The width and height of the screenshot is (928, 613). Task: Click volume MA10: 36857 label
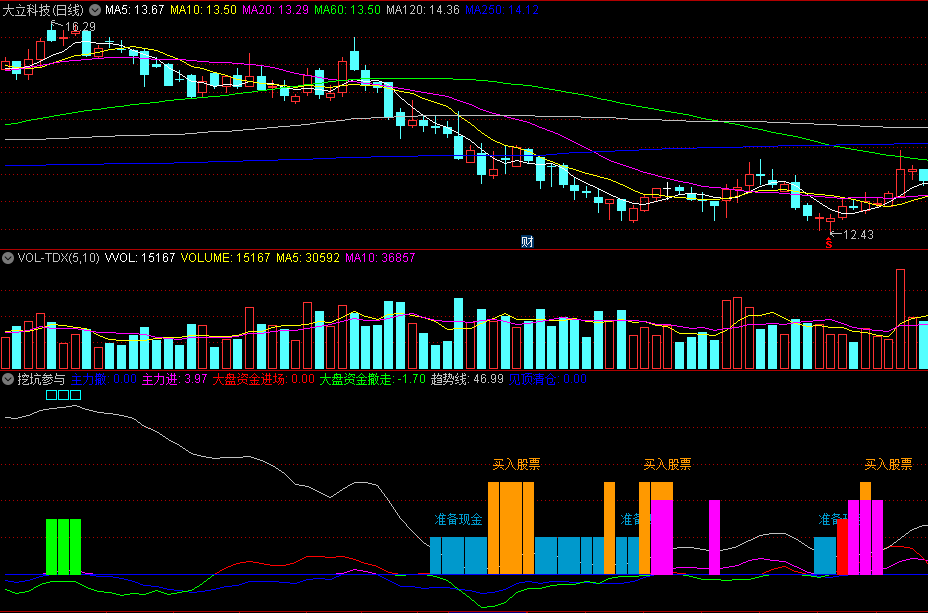(x=380, y=258)
